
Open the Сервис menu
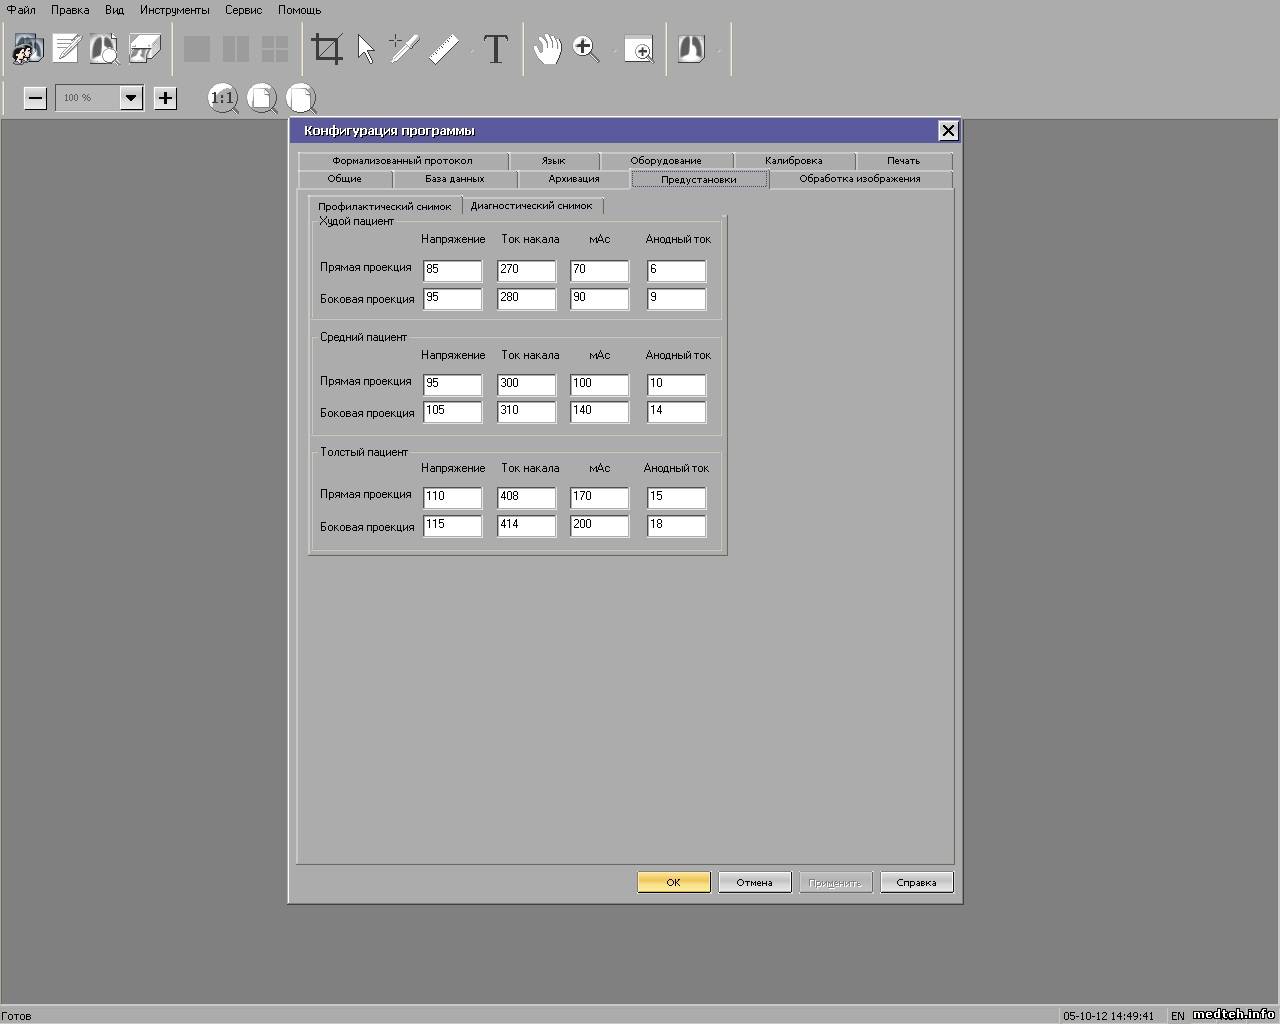pos(243,10)
